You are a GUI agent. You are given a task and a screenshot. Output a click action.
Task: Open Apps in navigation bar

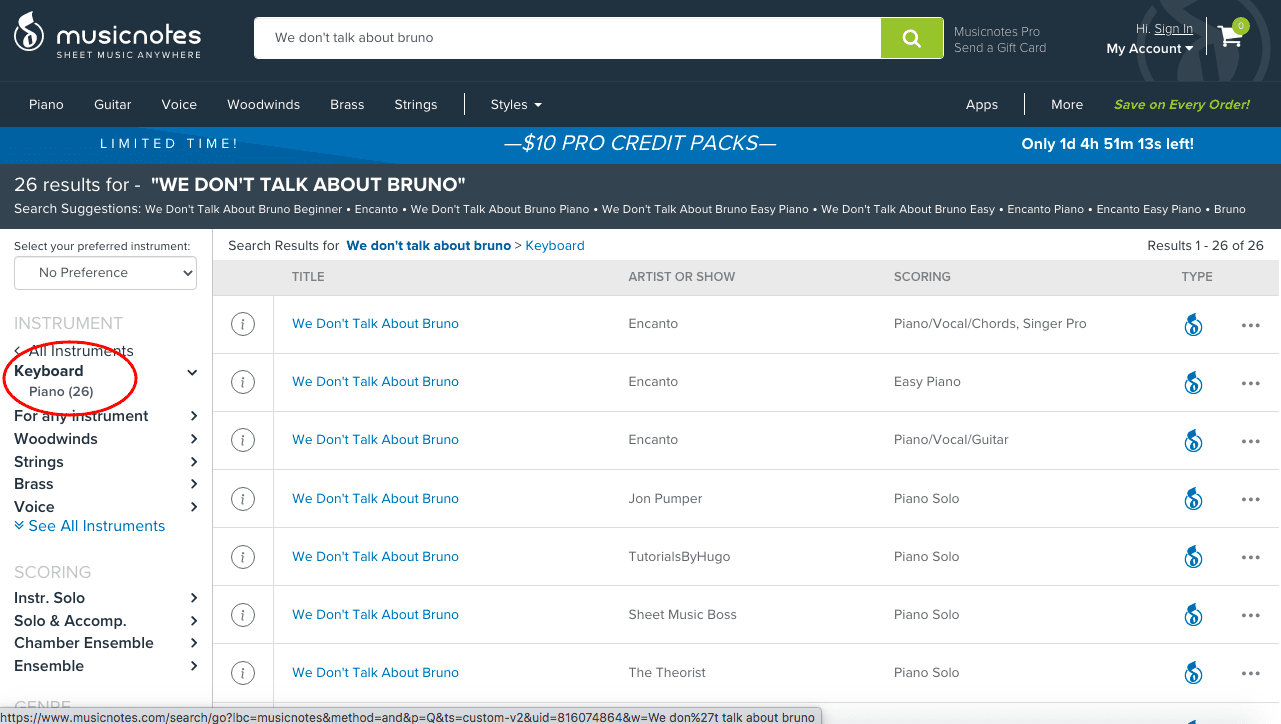pos(982,105)
